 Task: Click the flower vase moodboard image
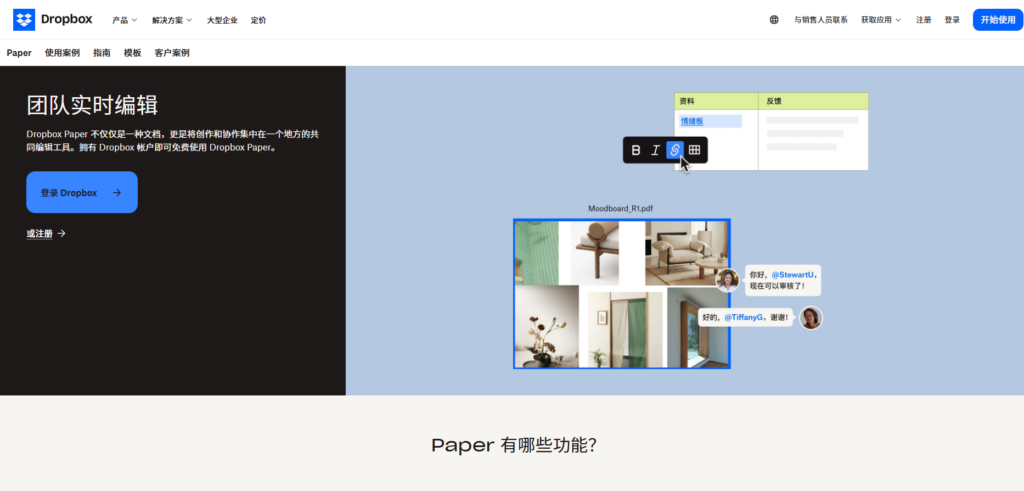[547, 326]
